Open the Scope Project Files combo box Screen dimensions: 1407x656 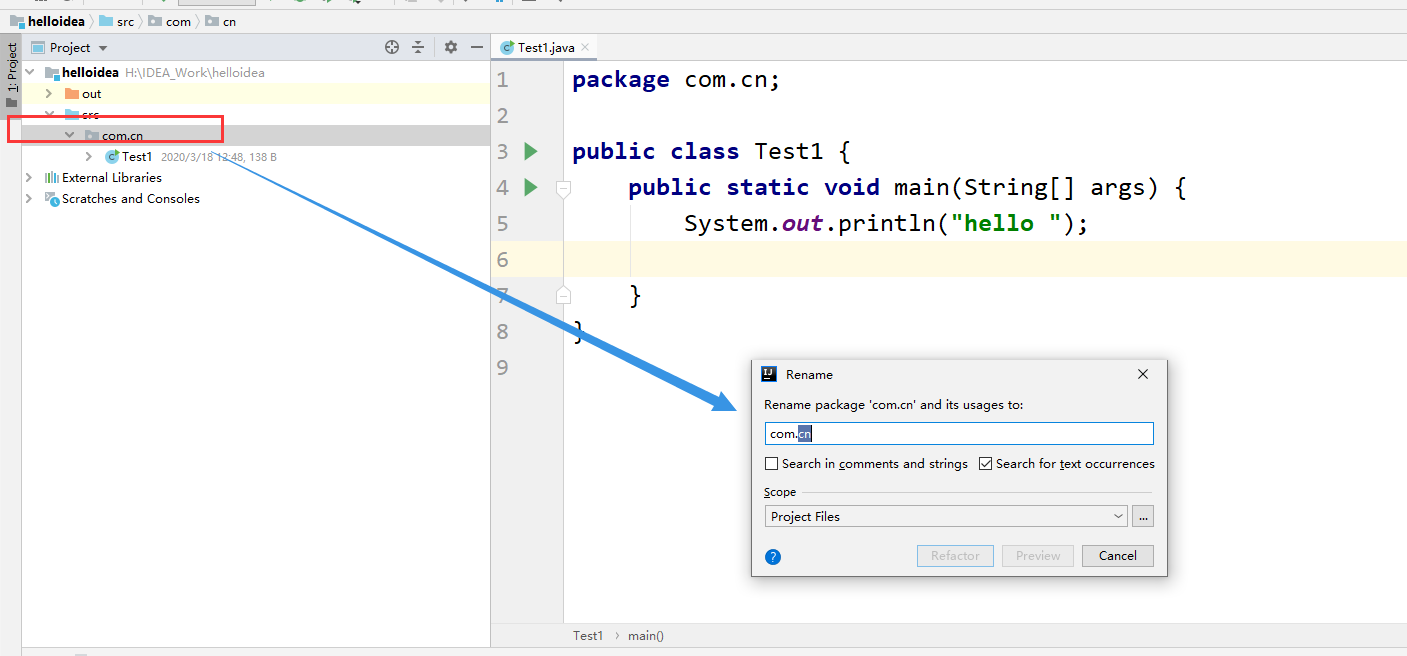click(946, 517)
